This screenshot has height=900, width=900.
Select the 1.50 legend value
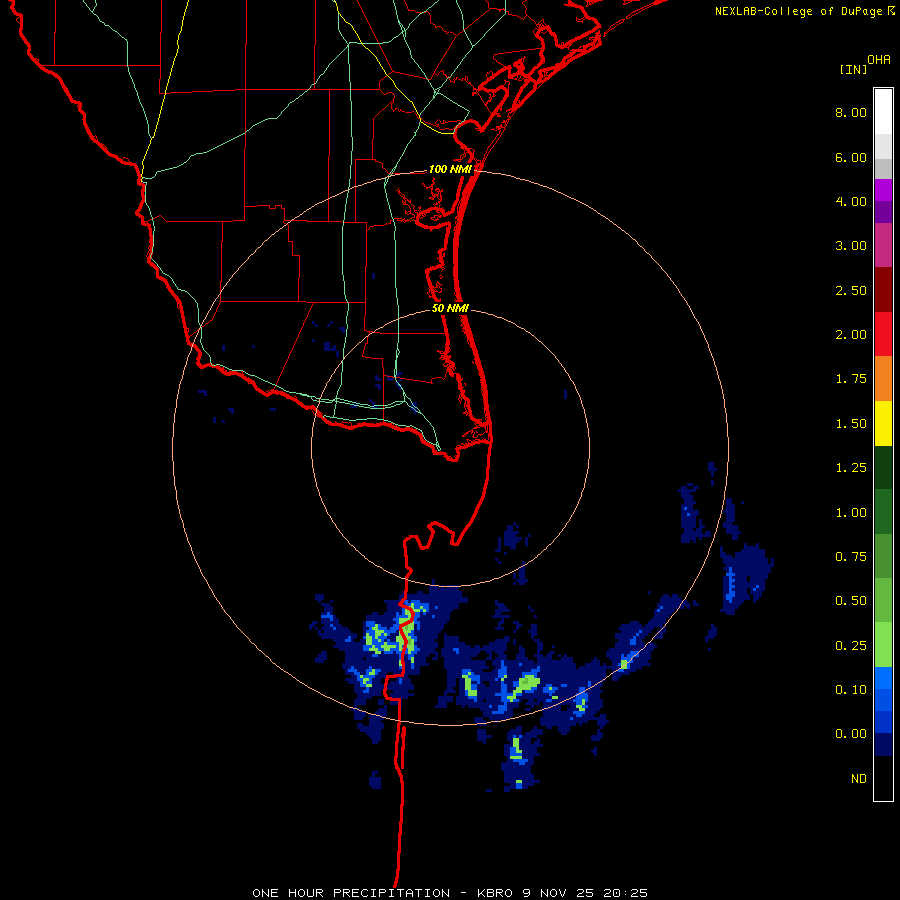(x=851, y=424)
